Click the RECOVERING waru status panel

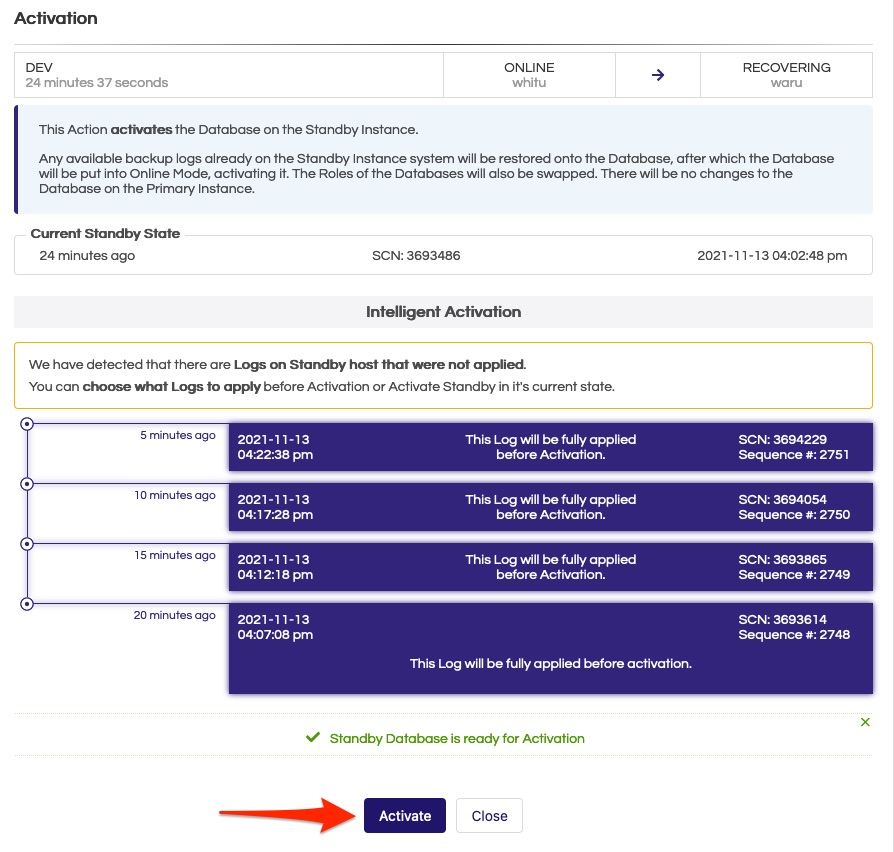(787, 74)
